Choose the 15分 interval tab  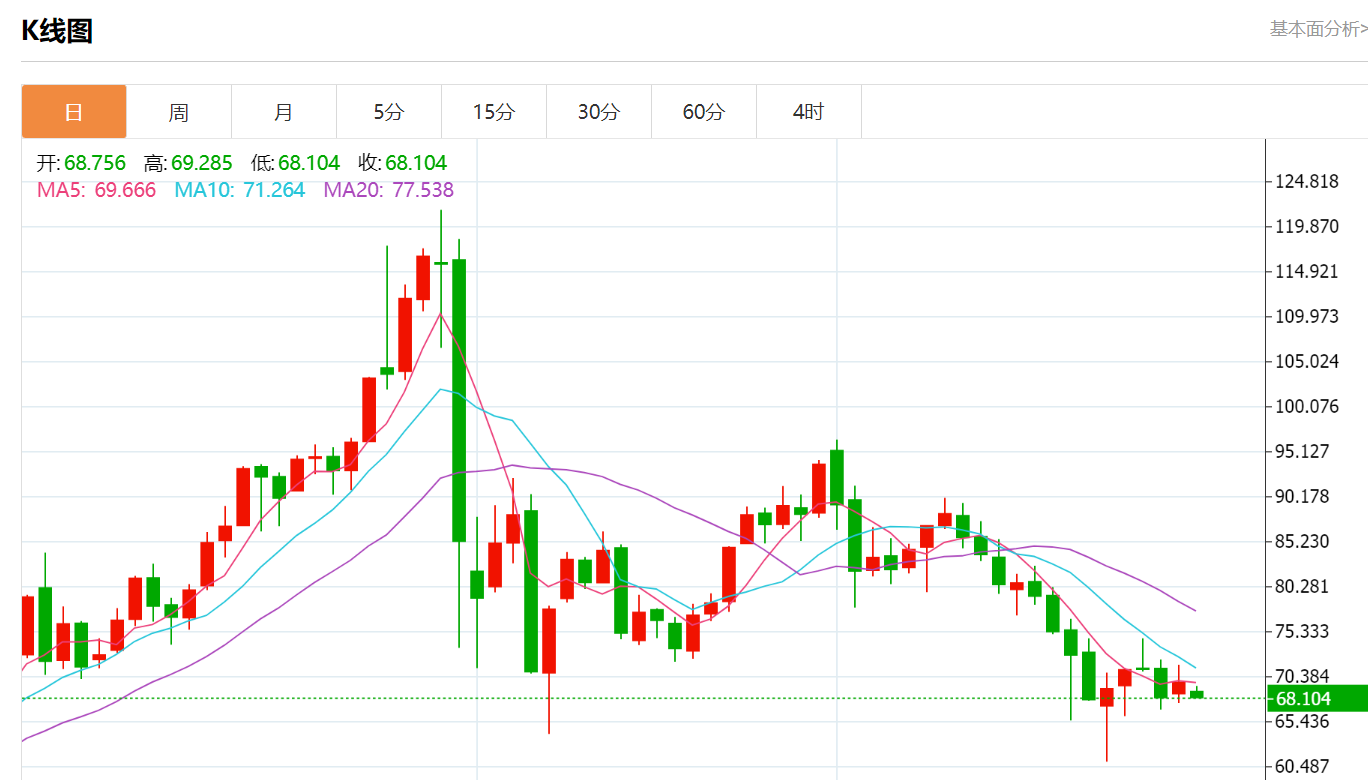(x=493, y=112)
